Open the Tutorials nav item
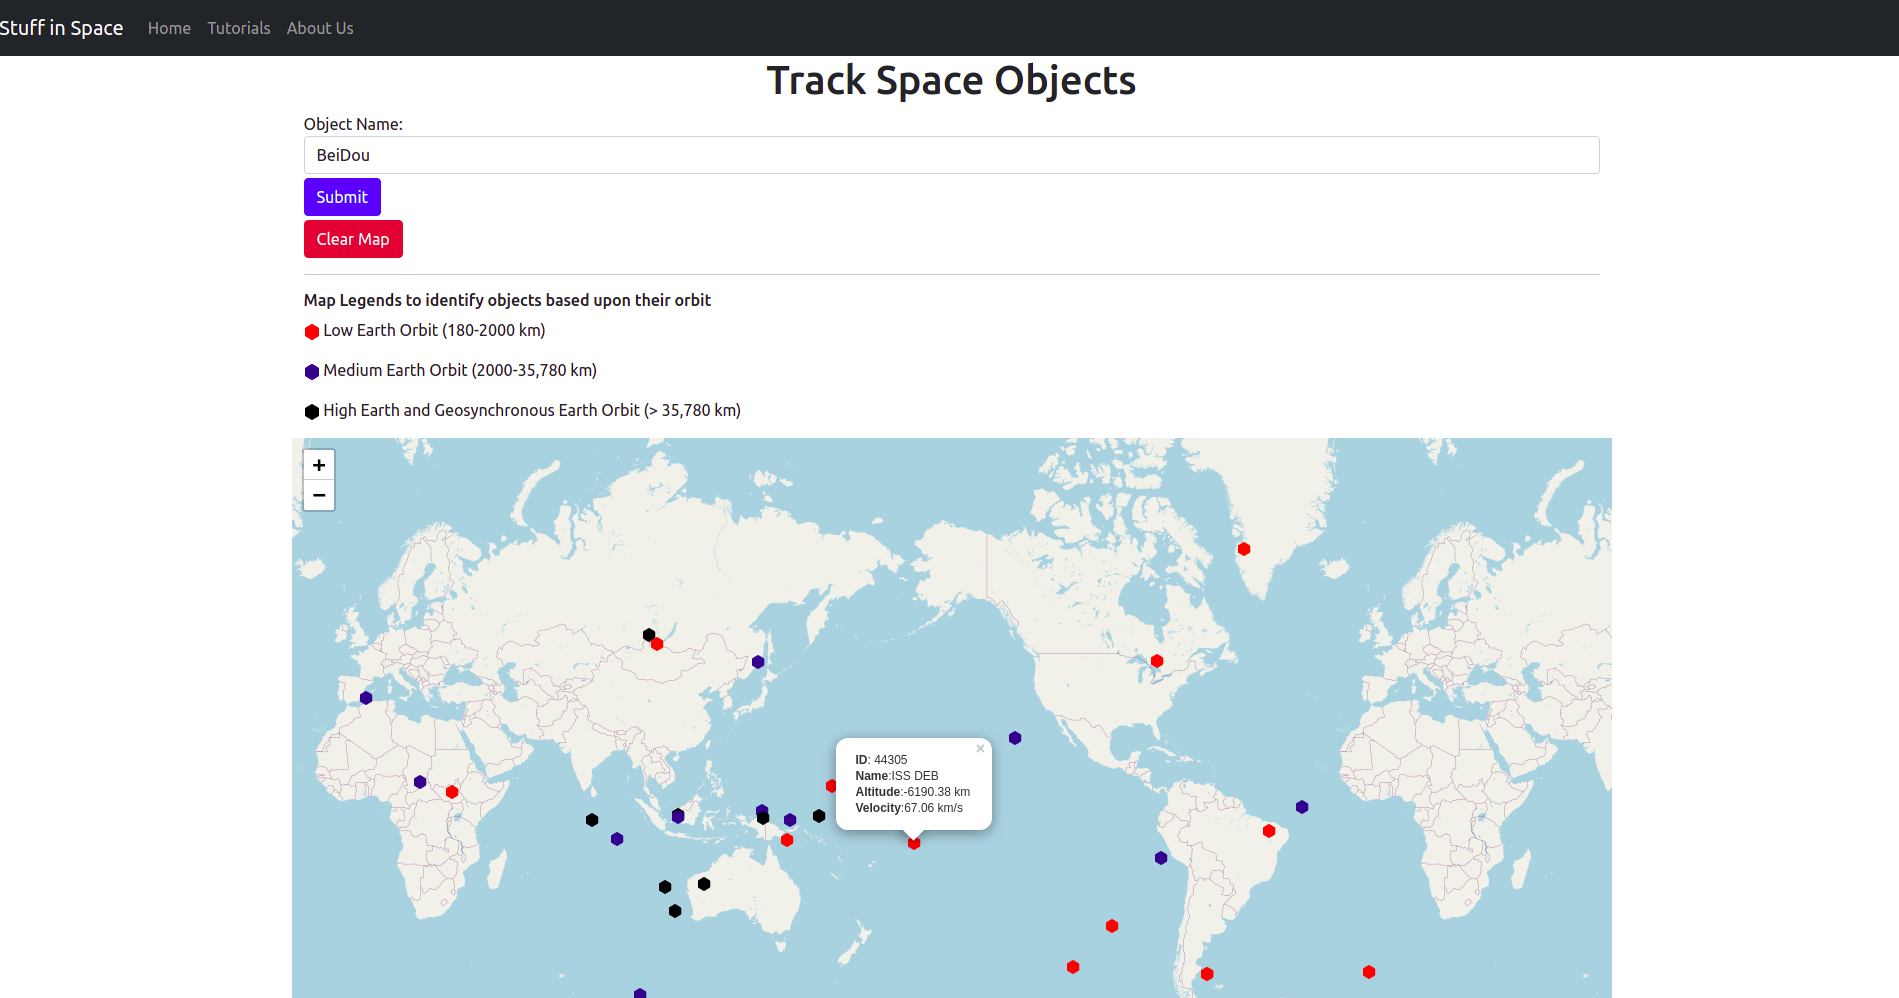The width and height of the screenshot is (1899, 998). (239, 28)
